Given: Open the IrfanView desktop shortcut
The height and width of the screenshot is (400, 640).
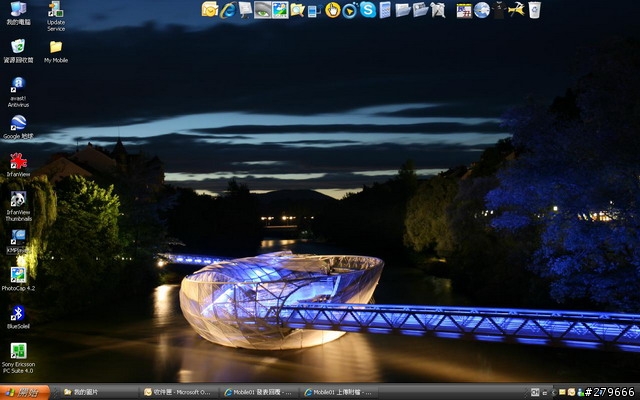Looking at the screenshot, I should (18, 165).
